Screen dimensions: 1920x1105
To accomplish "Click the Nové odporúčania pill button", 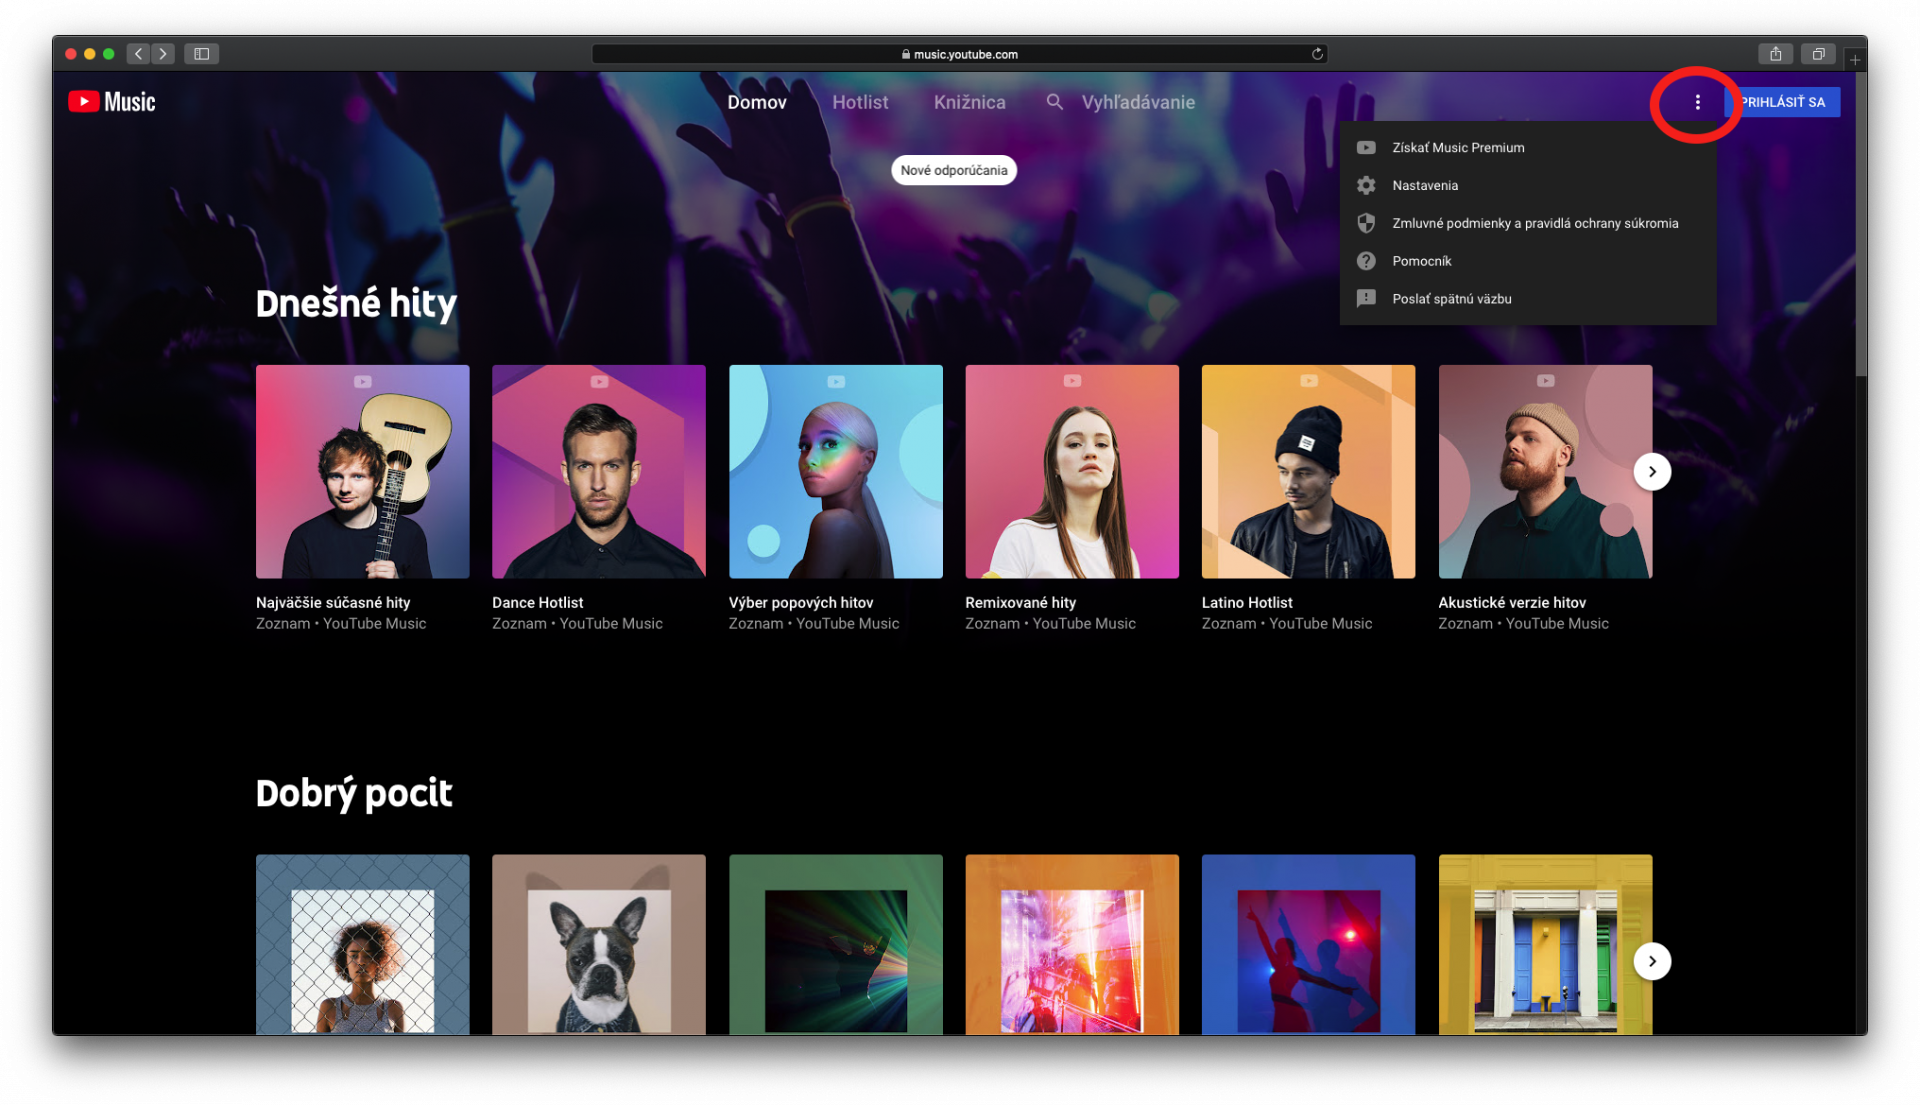I will [954, 171].
